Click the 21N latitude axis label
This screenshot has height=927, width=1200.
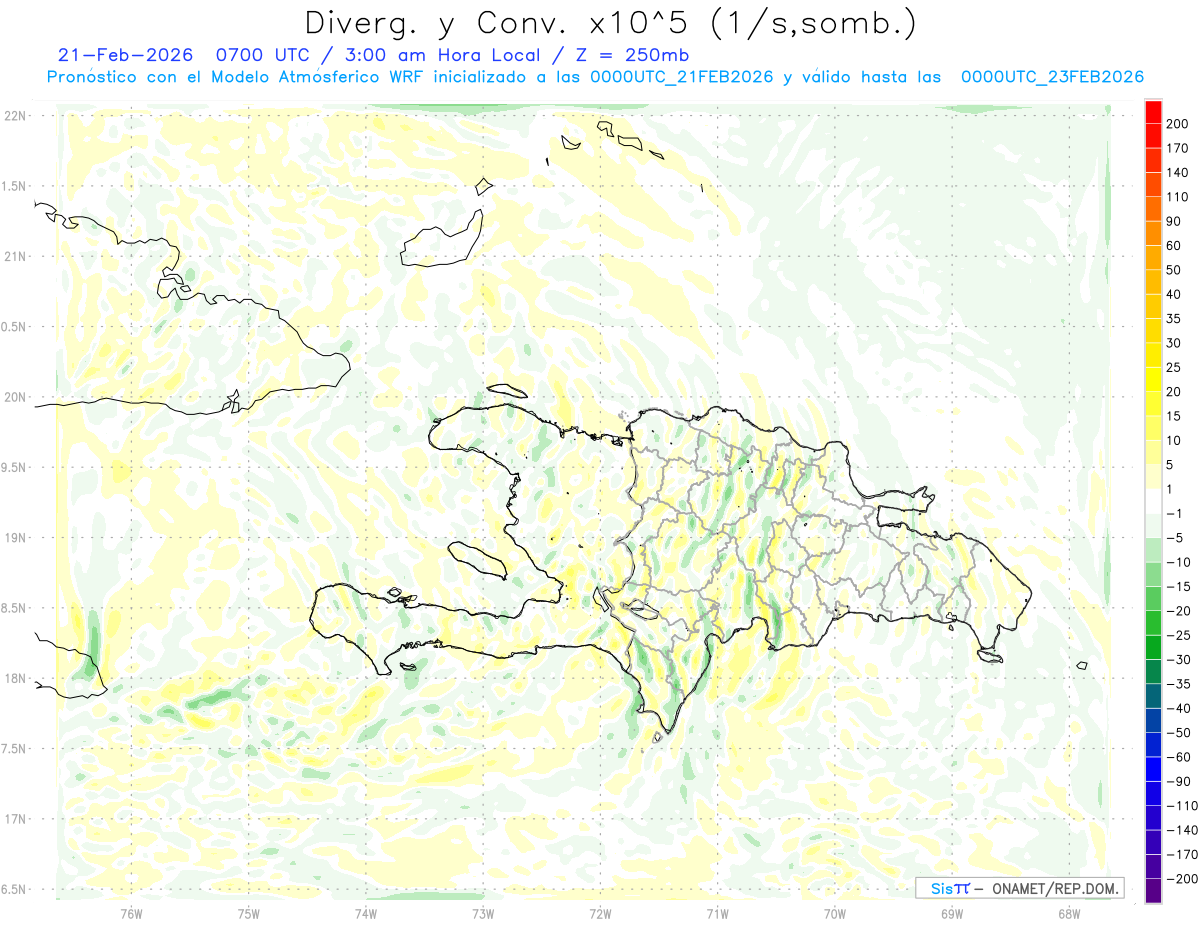pos(14,256)
